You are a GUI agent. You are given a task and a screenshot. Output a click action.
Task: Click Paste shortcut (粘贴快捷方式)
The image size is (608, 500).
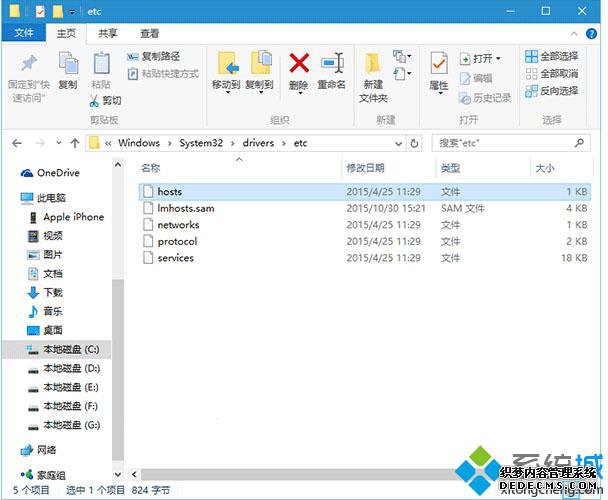163,74
